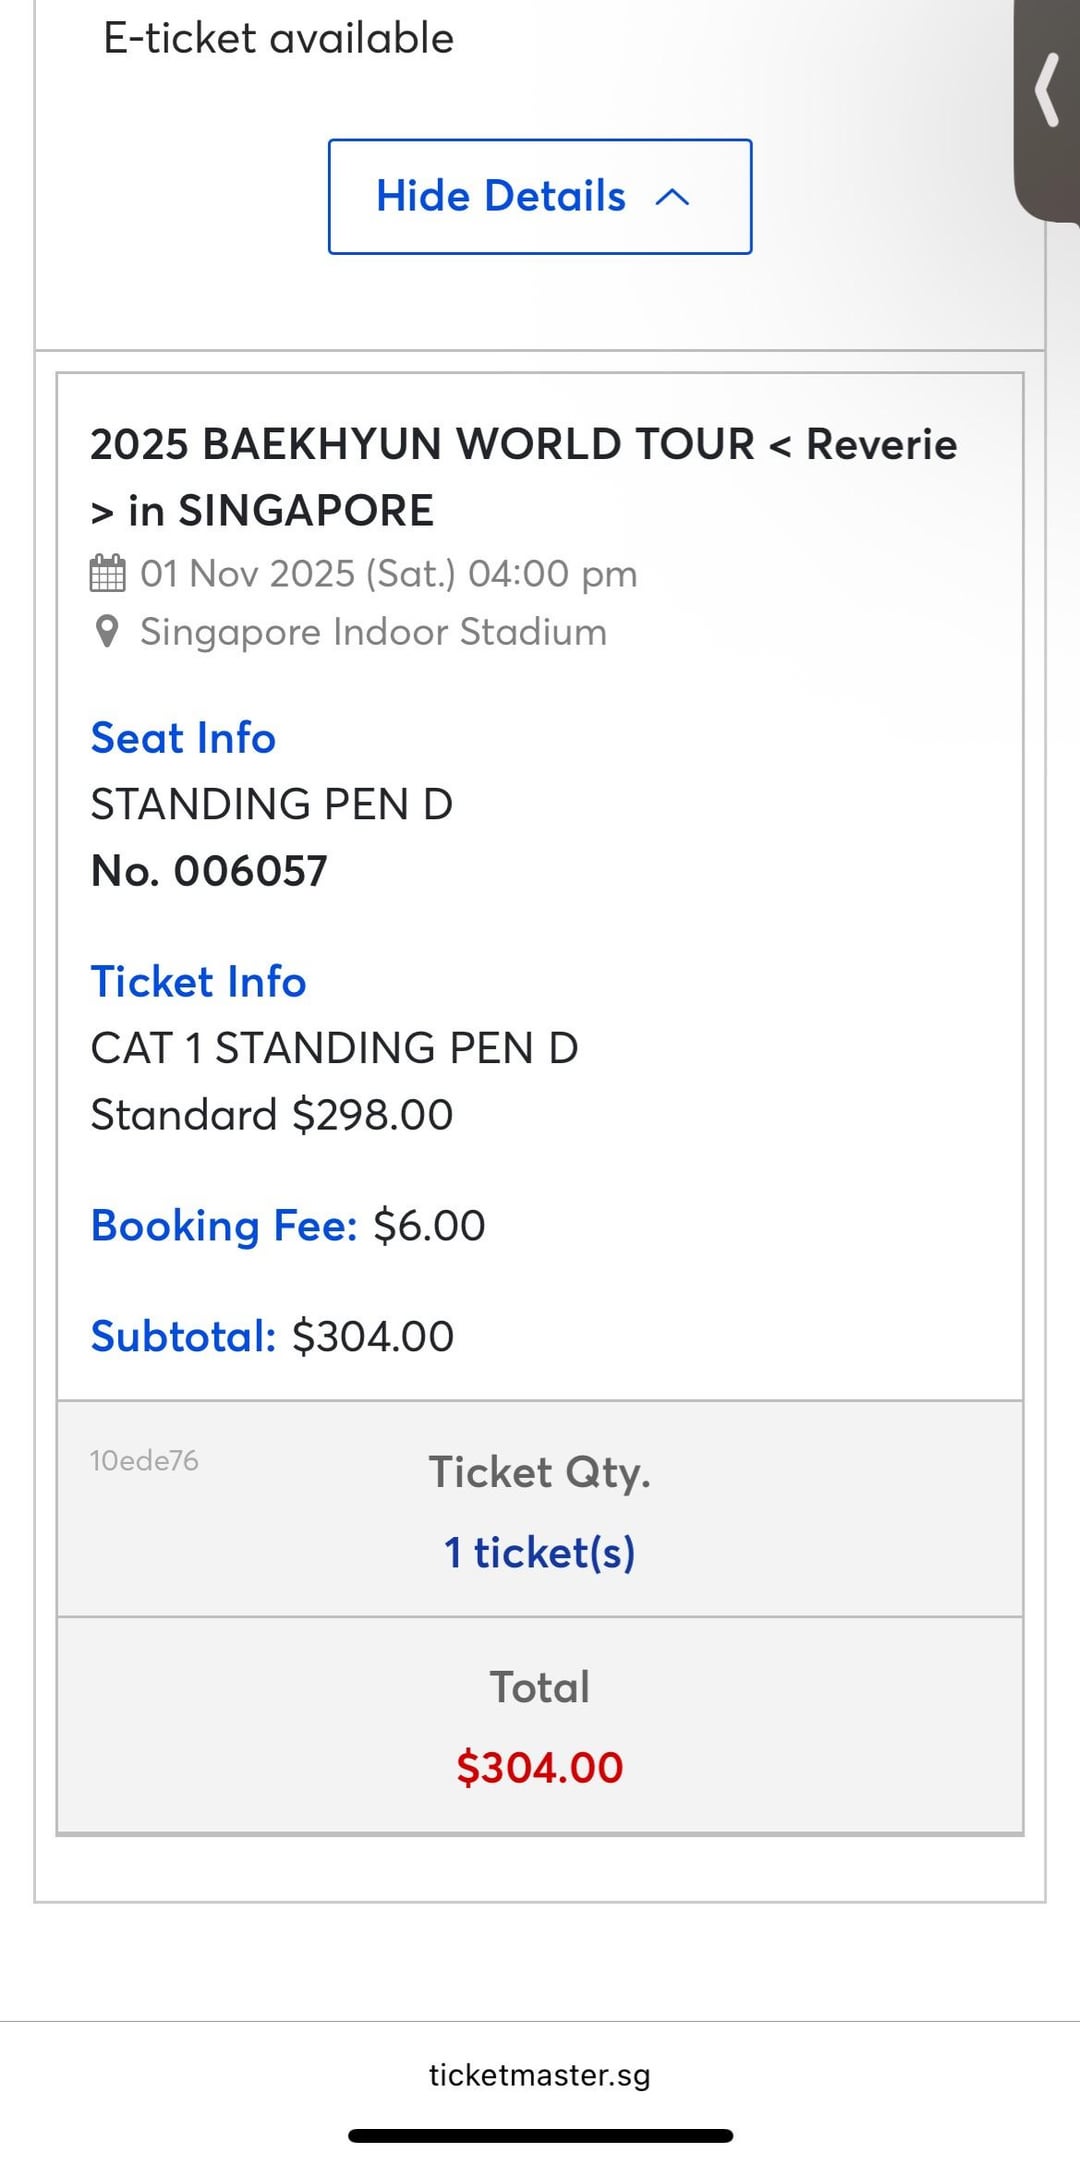Tap the Subtotal amount $304.00
Image resolution: width=1080 pixels, height=2165 pixels.
373,1337
